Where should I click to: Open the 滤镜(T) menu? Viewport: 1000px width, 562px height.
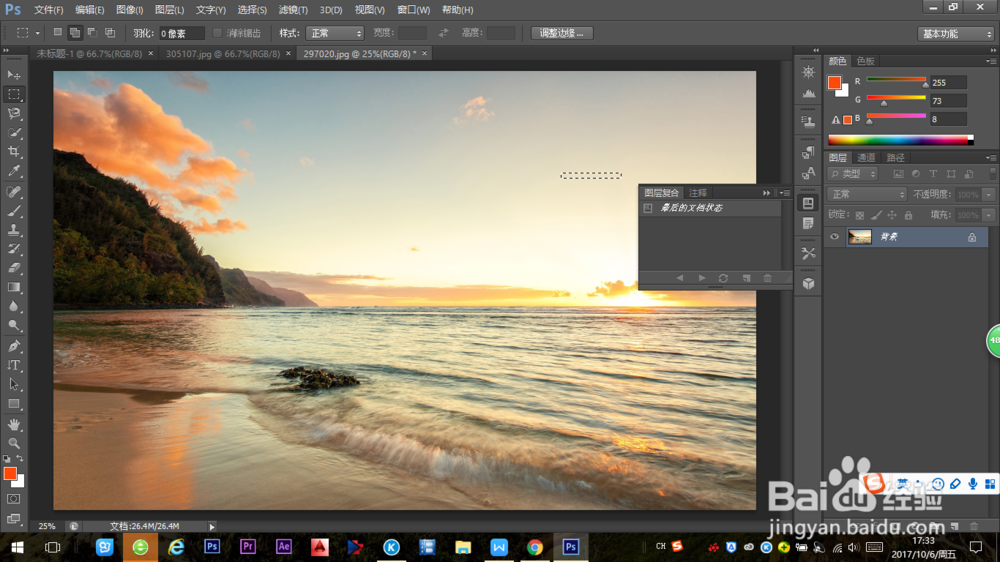pos(293,10)
